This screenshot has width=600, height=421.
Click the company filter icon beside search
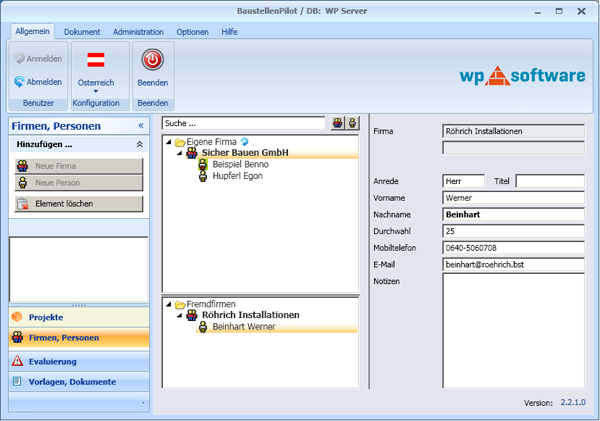point(338,123)
